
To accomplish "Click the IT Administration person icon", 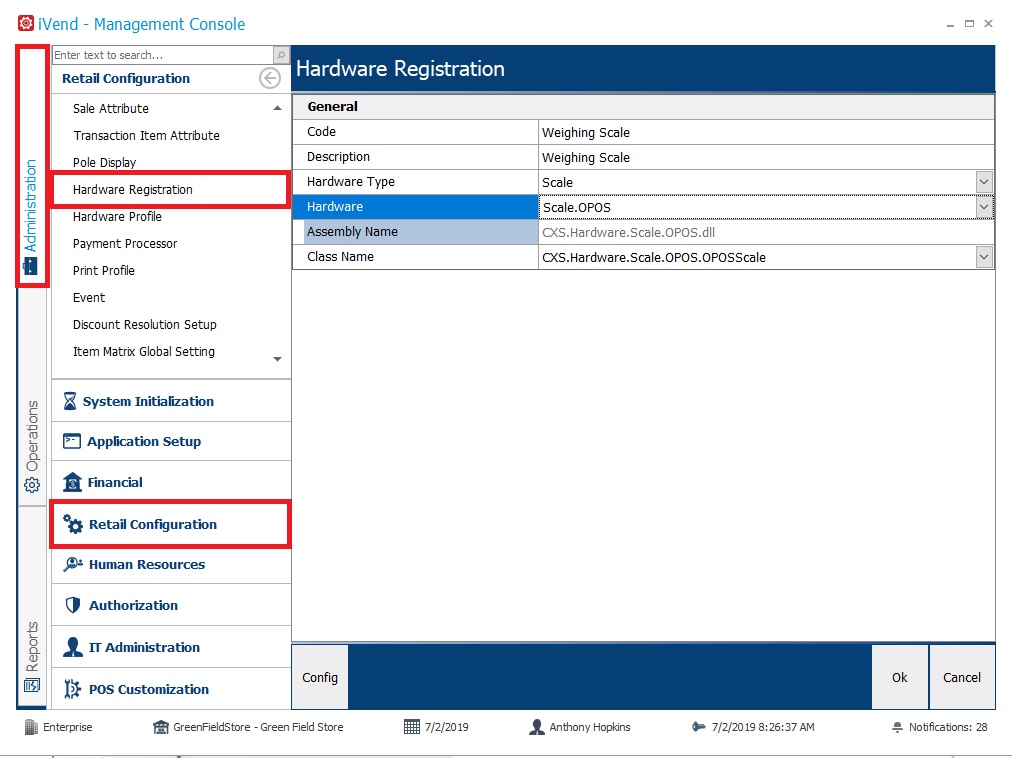I will pos(73,647).
